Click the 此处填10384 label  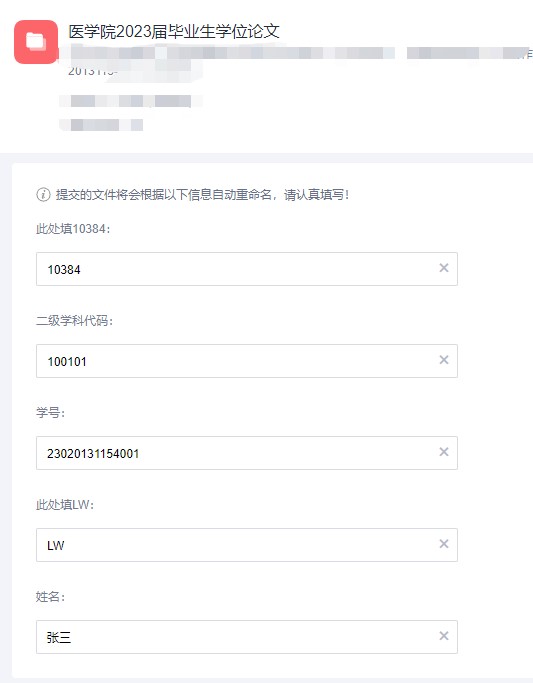point(73,229)
